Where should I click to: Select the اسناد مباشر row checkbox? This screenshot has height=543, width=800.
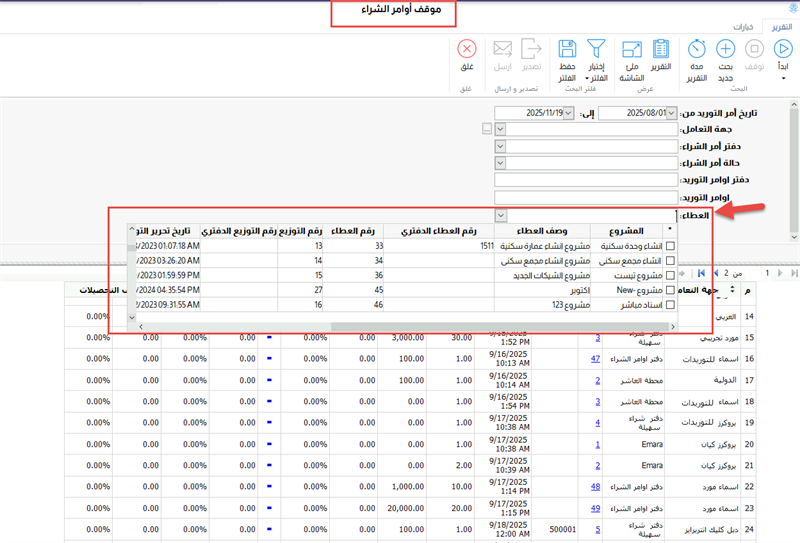click(x=670, y=305)
